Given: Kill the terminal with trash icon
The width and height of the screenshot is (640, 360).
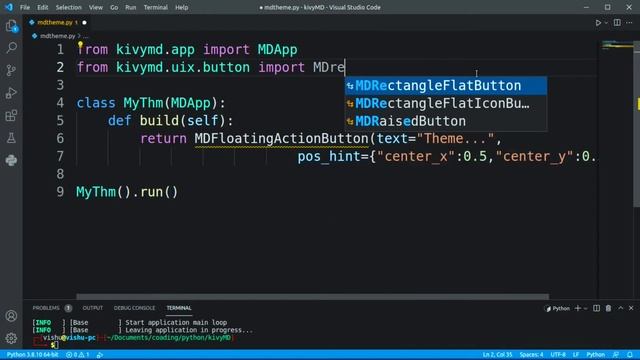Looking at the screenshot, I should point(608,309).
